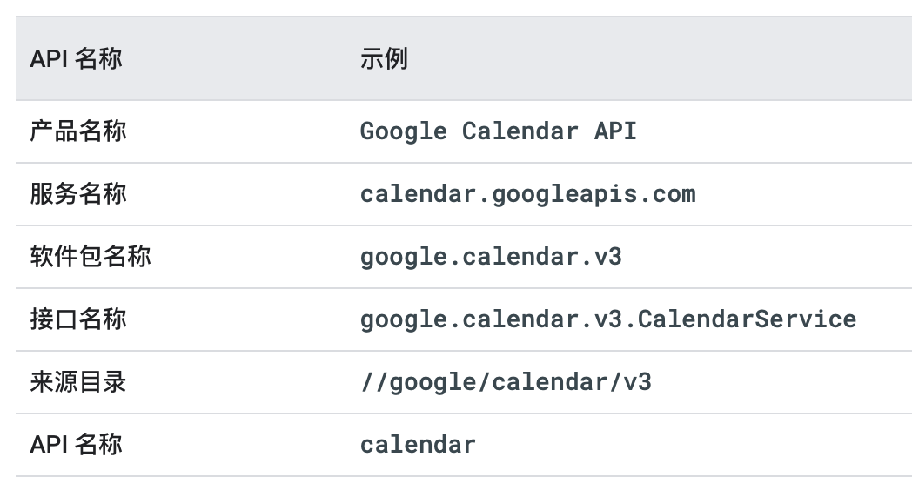Screen dimensions: 913x485
Task: Click 'google.calendar.v3.CalendarService' code text
Action: click(x=608, y=320)
